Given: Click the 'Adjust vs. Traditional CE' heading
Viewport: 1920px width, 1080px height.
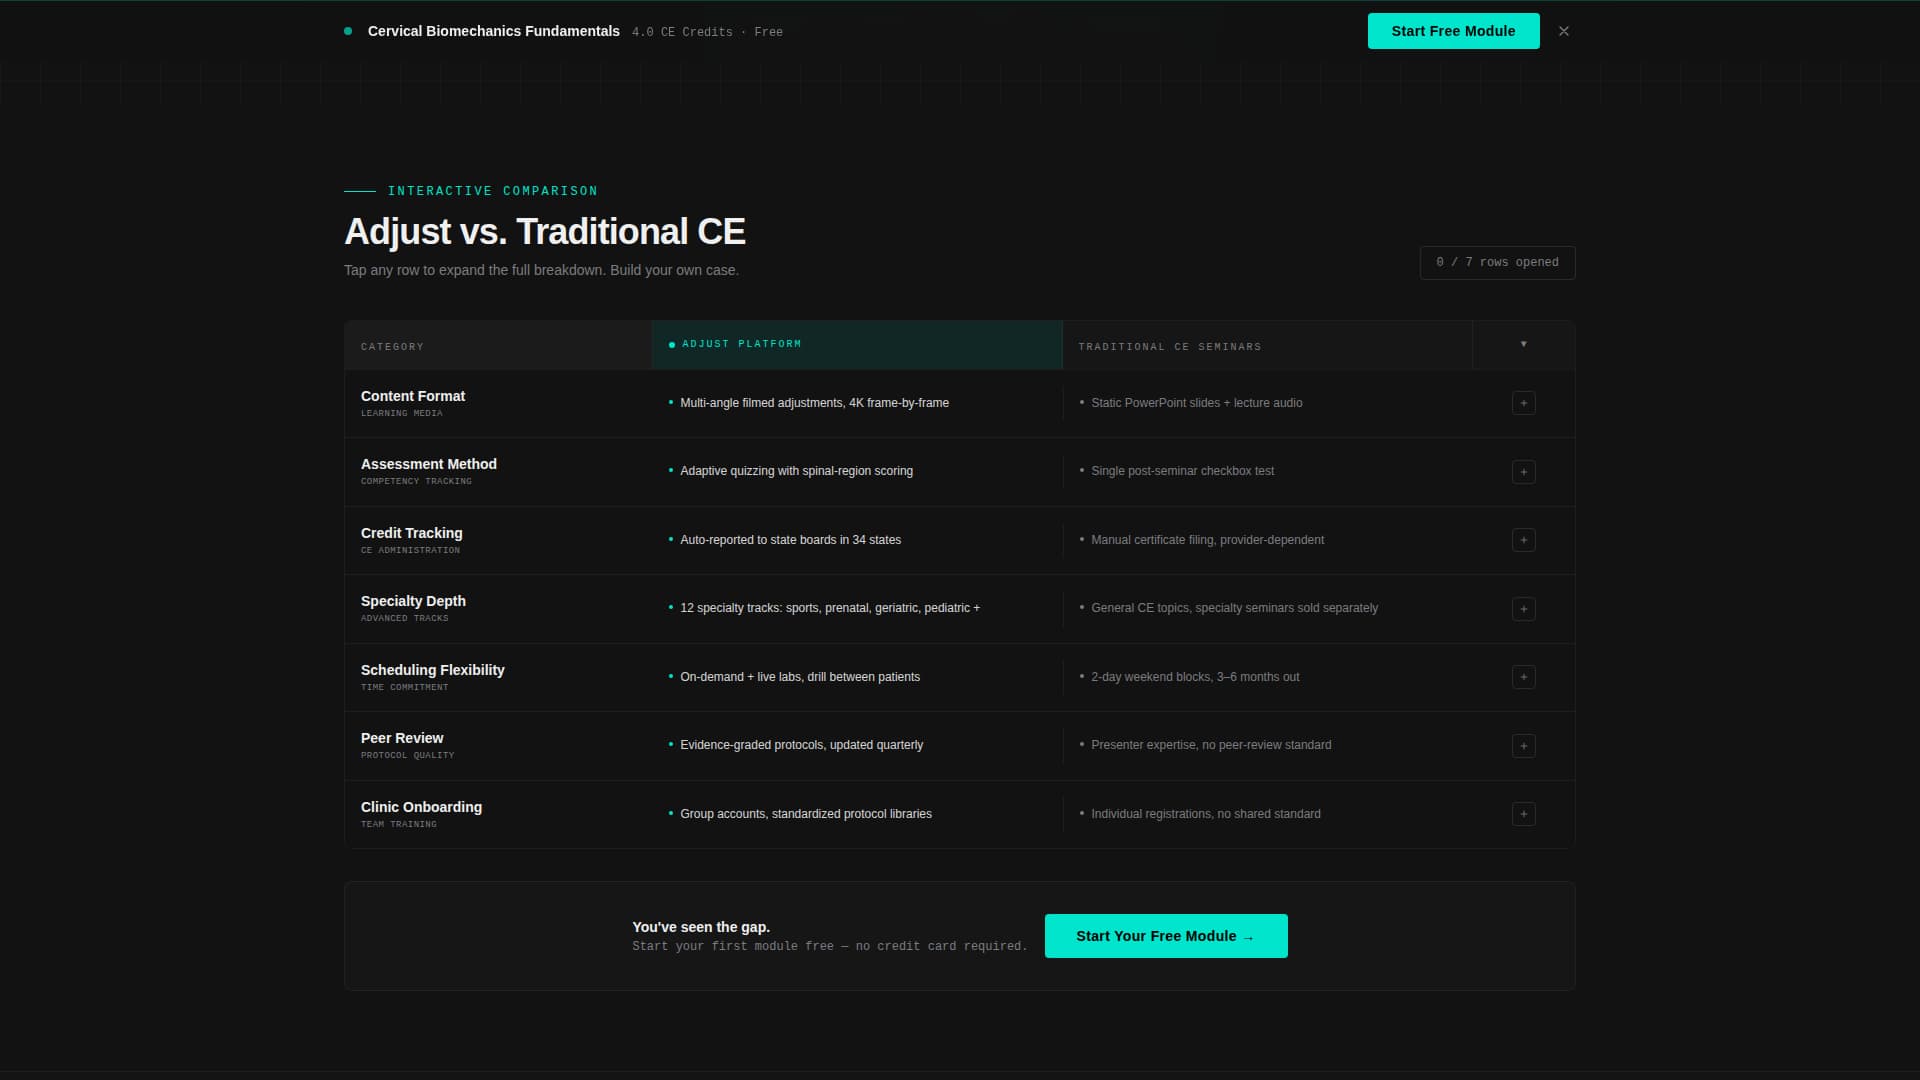Looking at the screenshot, I should tap(545, 231).
